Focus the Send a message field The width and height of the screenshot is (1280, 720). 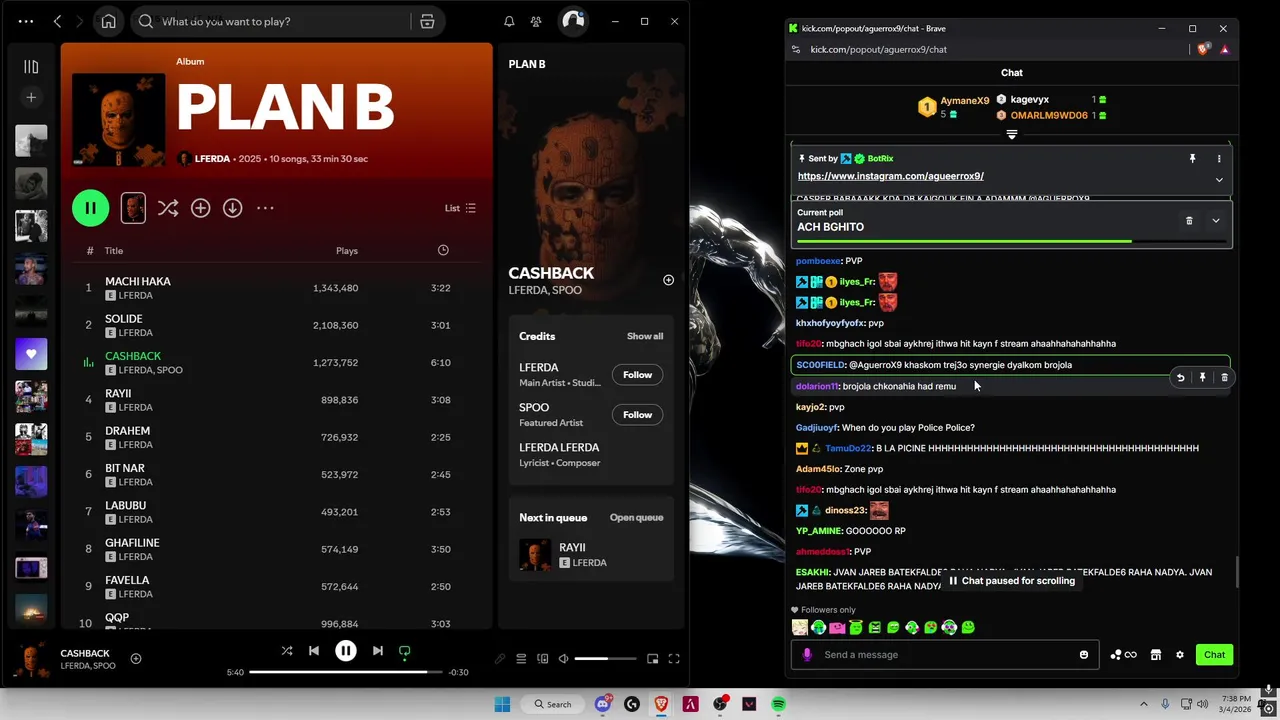click(x=945, y=655)
